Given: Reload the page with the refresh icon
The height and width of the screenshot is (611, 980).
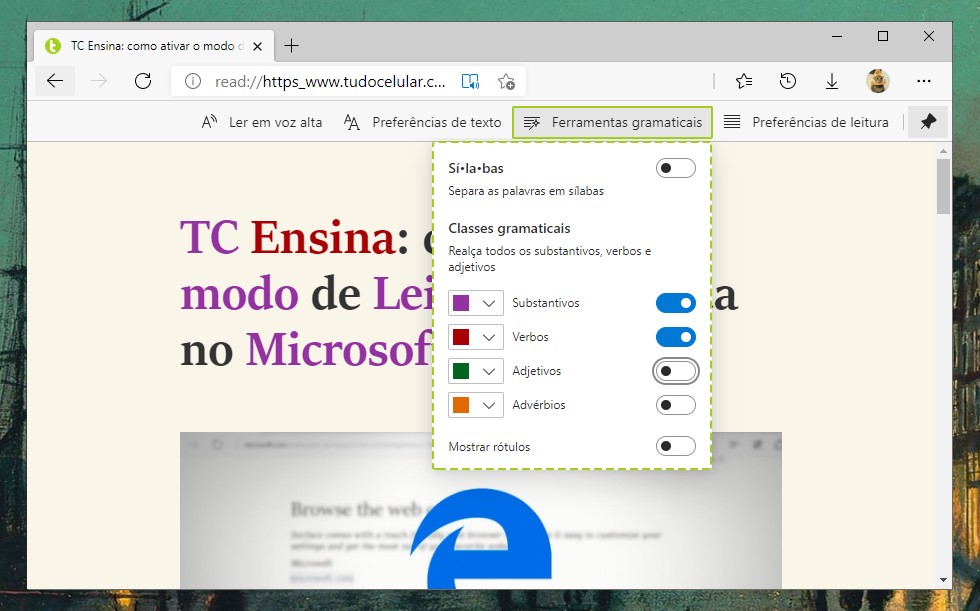Looking at the screenshot, I should pyautogui.click(x=143, y=81).
